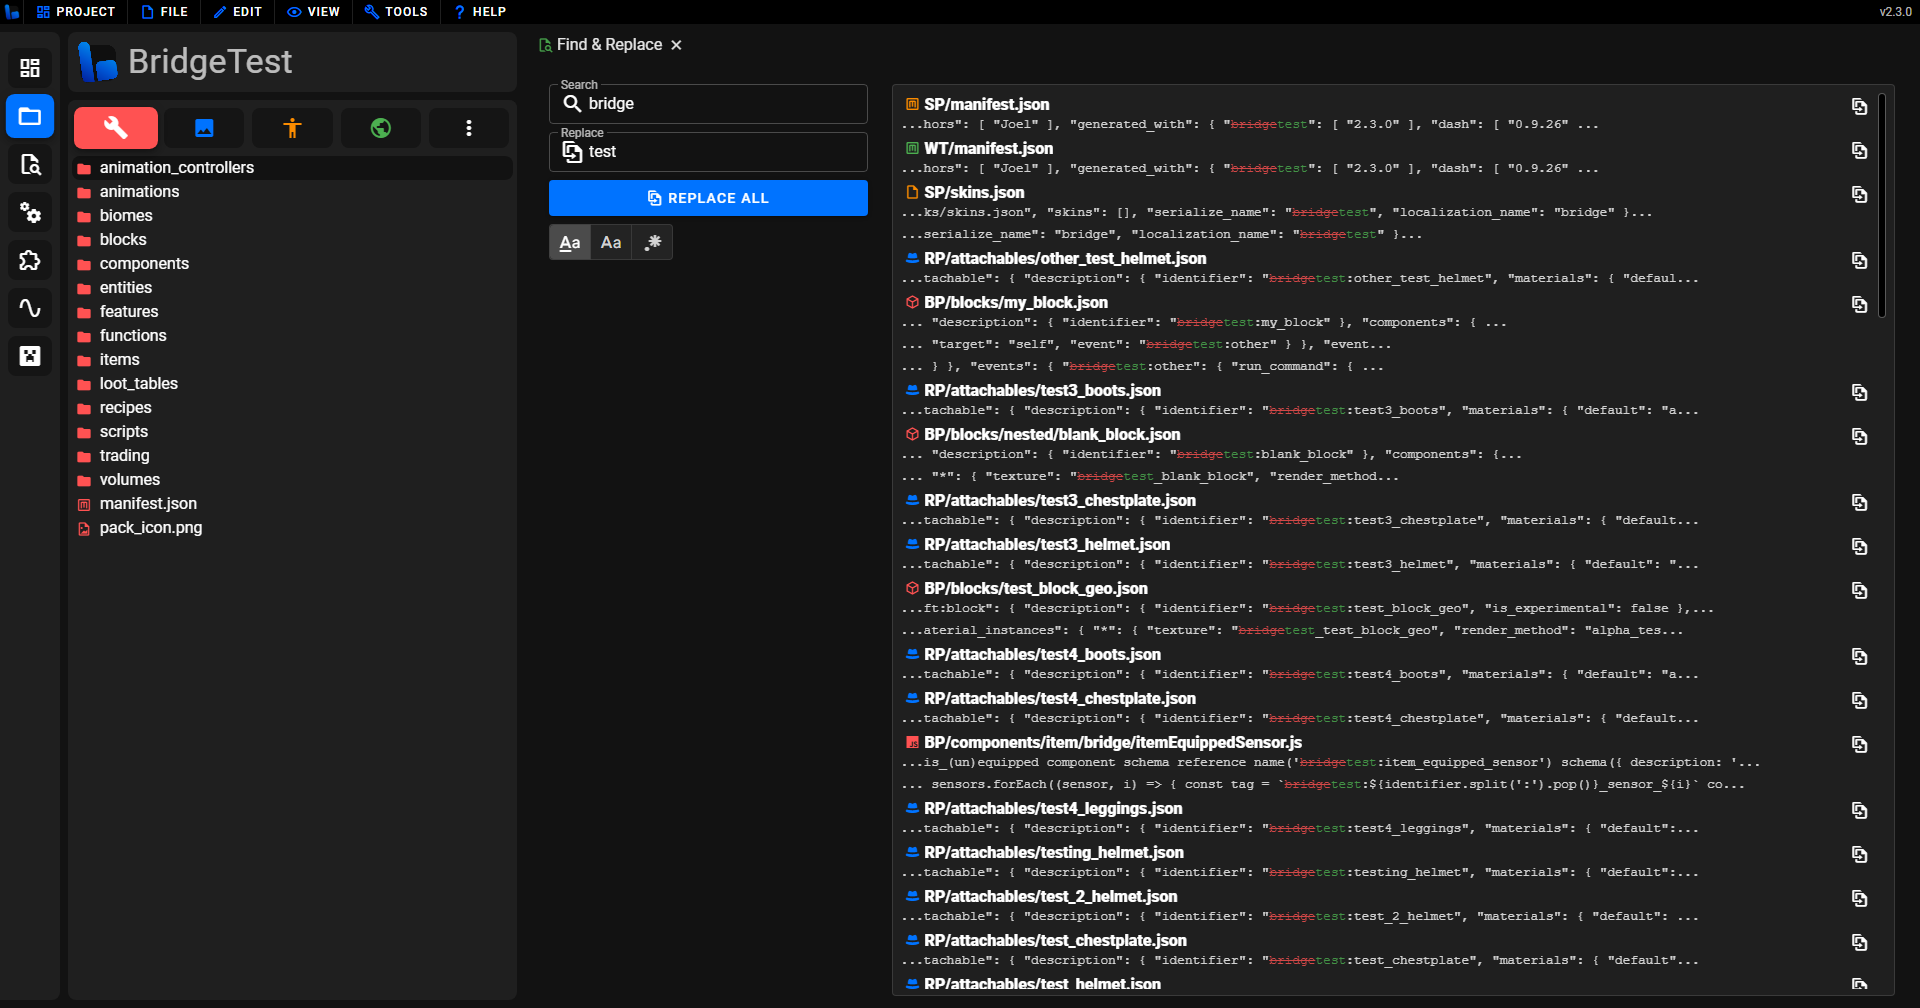Image resolution: width=1920 pixels, height=1008 pixels.
Task: Open the extensions puzzle-piece sidebar icon
Action: click(30, 261)
